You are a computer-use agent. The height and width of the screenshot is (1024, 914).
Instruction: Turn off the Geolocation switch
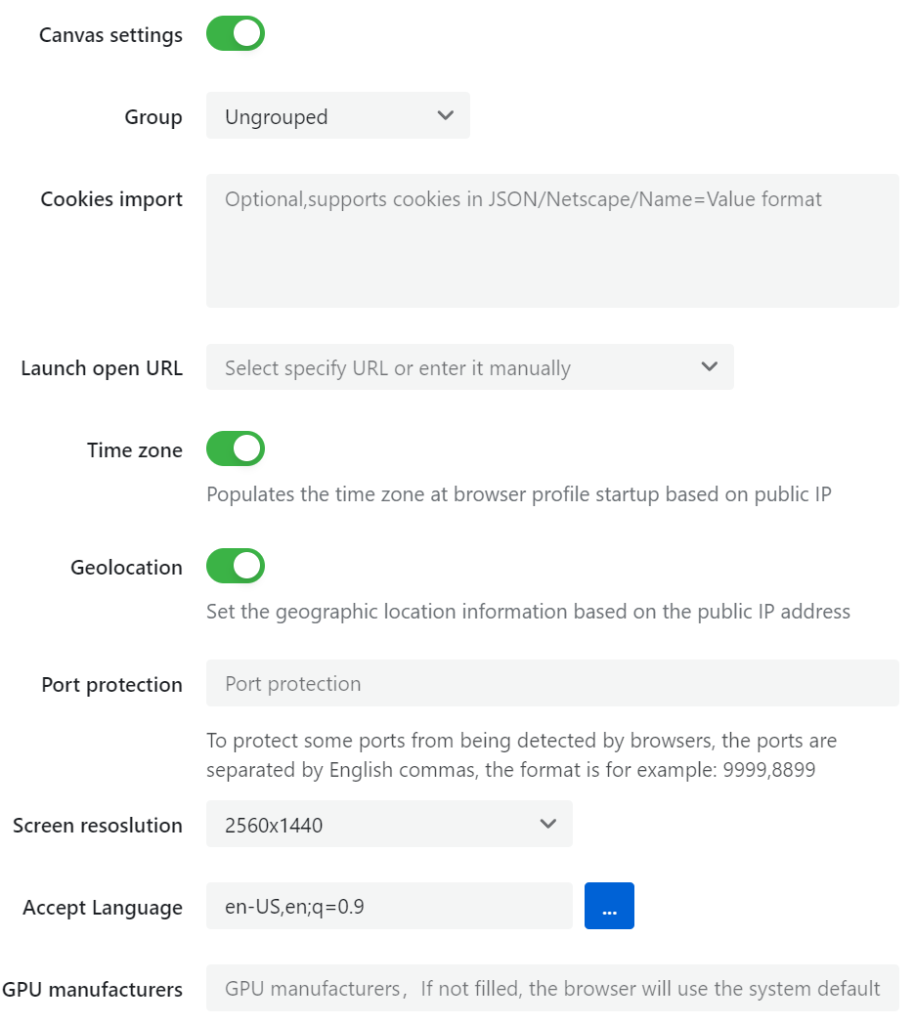tap(235, 566)
